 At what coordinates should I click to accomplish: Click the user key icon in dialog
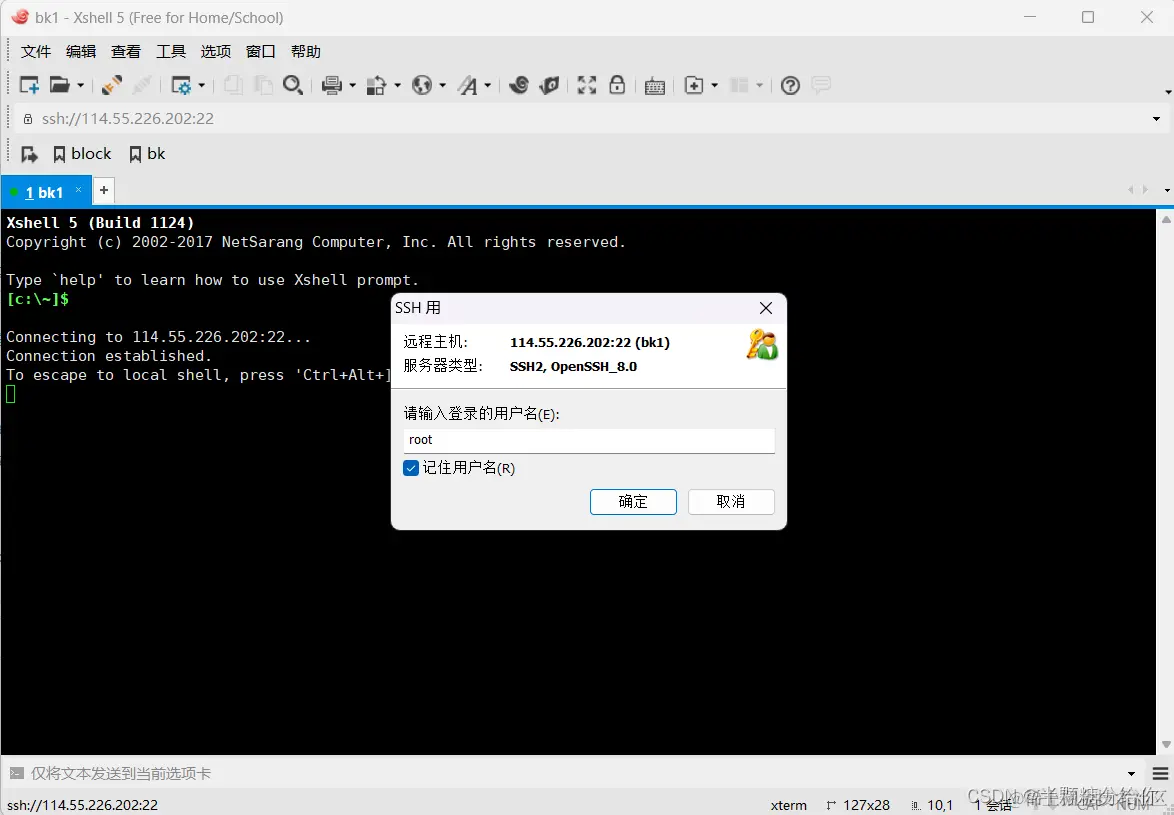(x=762, y=344)
